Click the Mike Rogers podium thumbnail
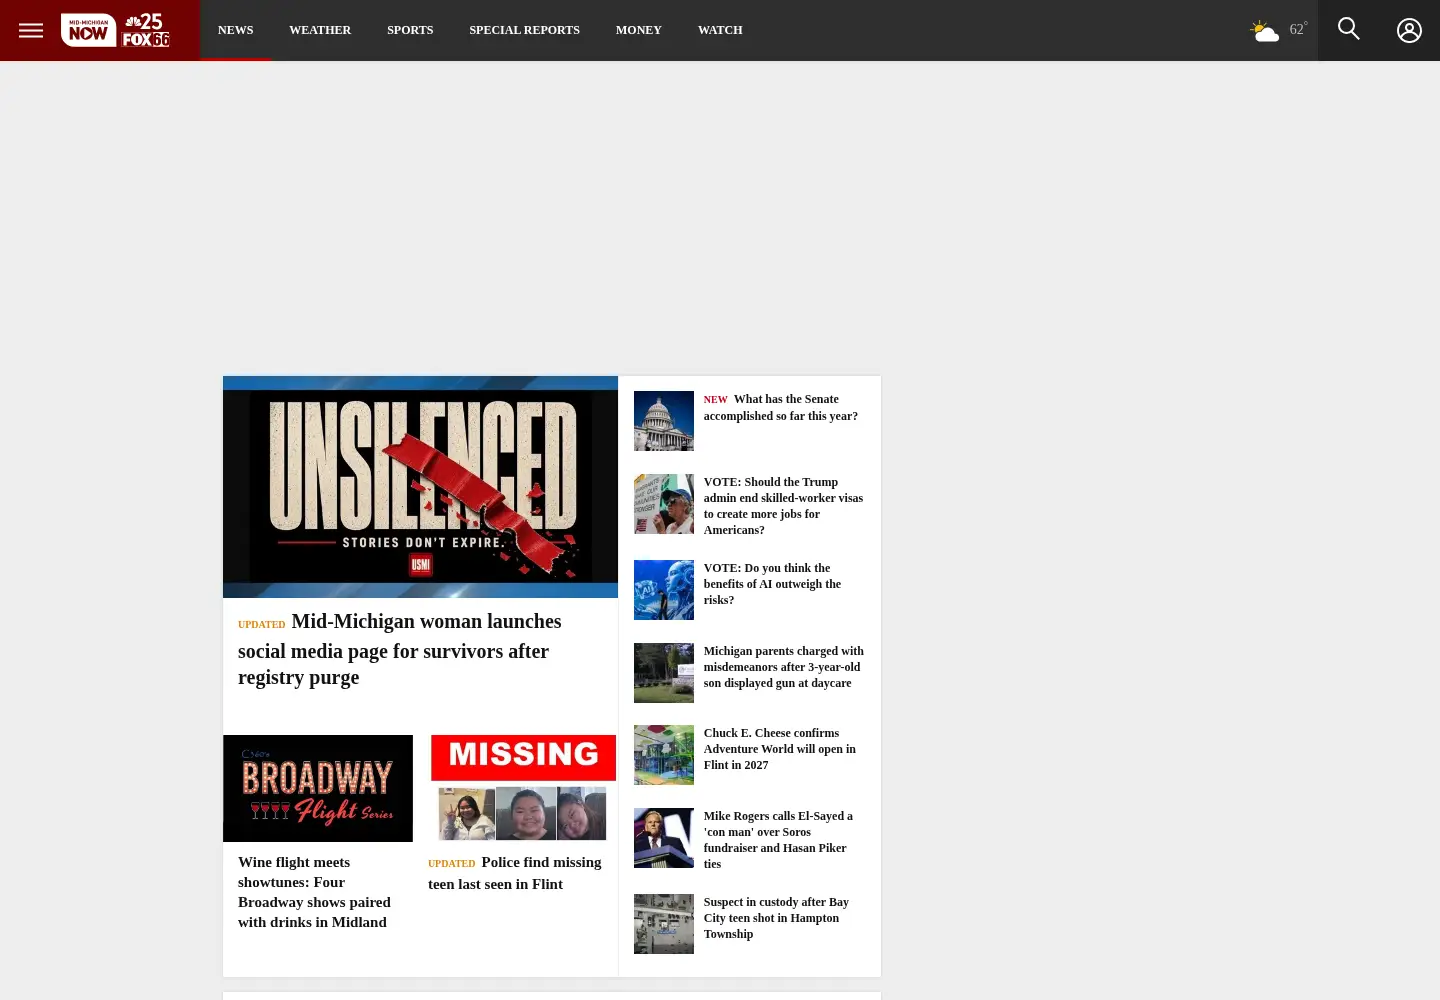Viewport: 1440px width, 1000px height. click(x=664, y=838)
